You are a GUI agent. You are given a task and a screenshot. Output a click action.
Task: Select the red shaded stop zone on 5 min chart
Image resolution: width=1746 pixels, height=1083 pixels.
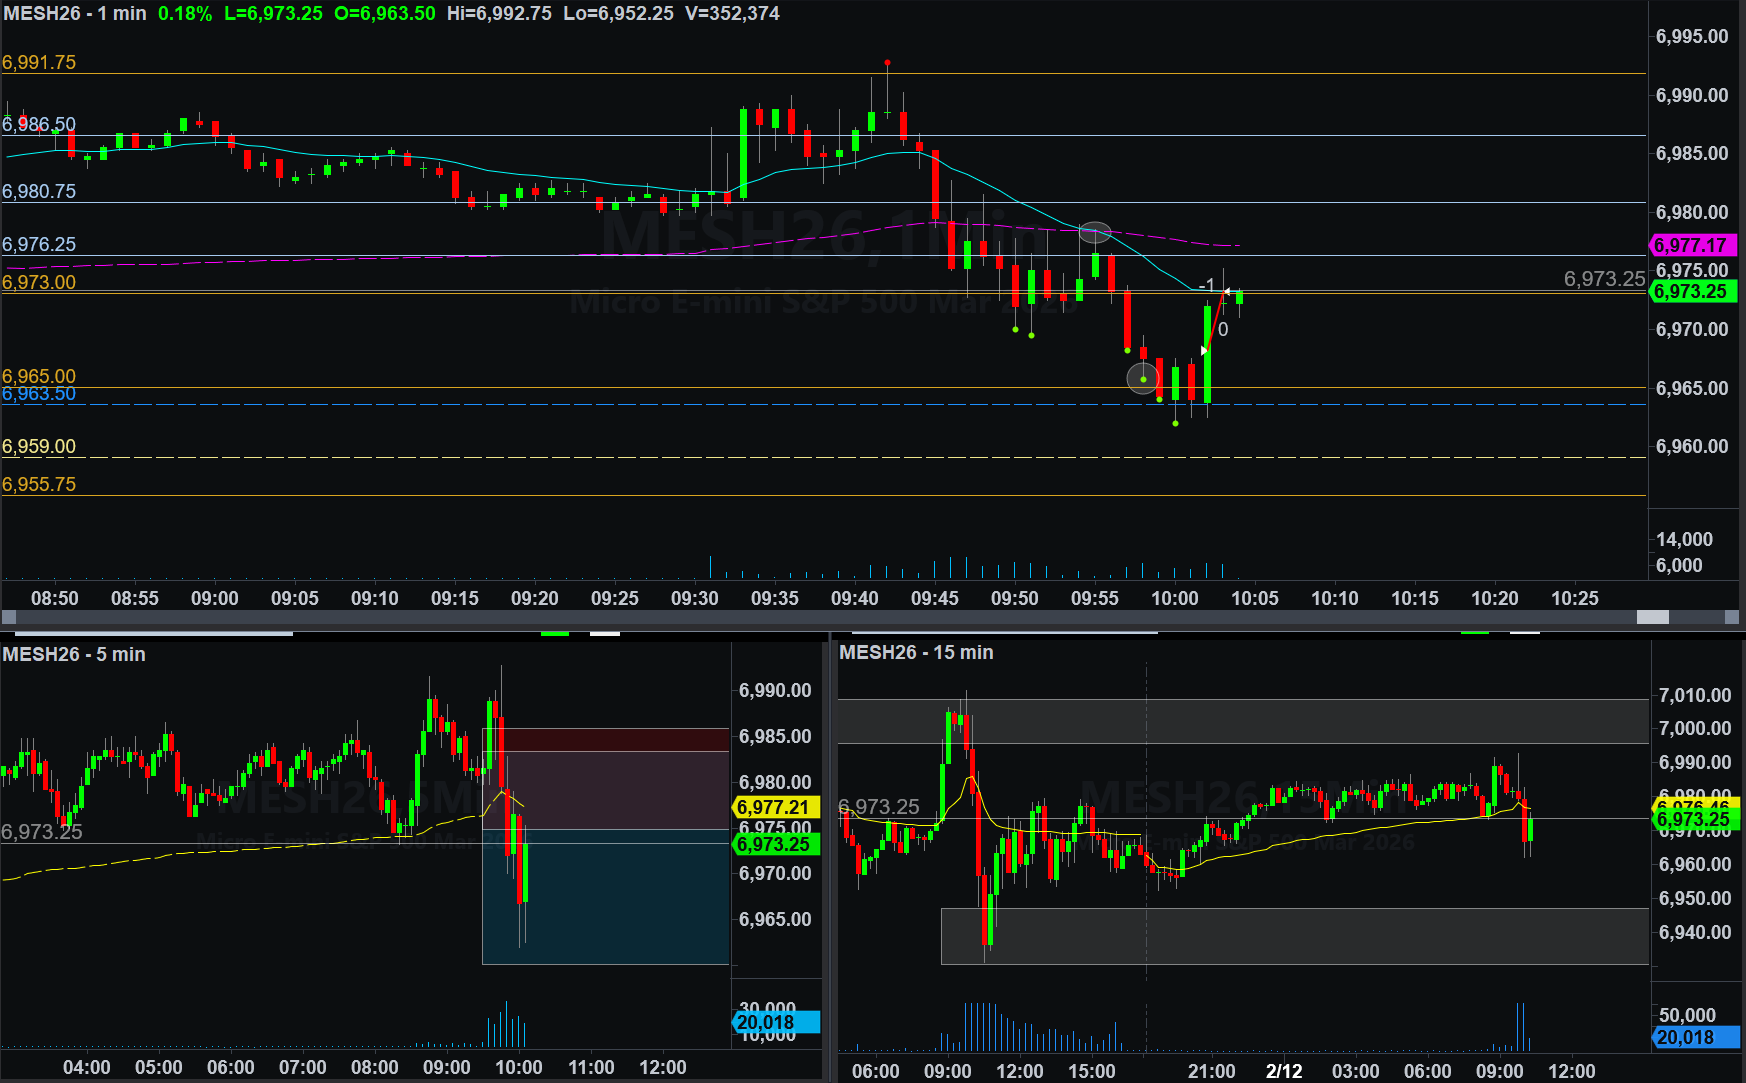[606, 778]
